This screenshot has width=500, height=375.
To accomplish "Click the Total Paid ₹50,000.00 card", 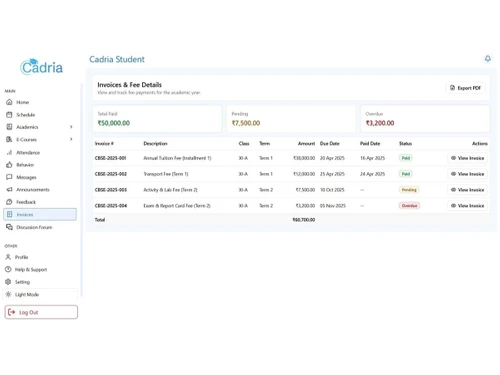I will (x=157, y=119).
